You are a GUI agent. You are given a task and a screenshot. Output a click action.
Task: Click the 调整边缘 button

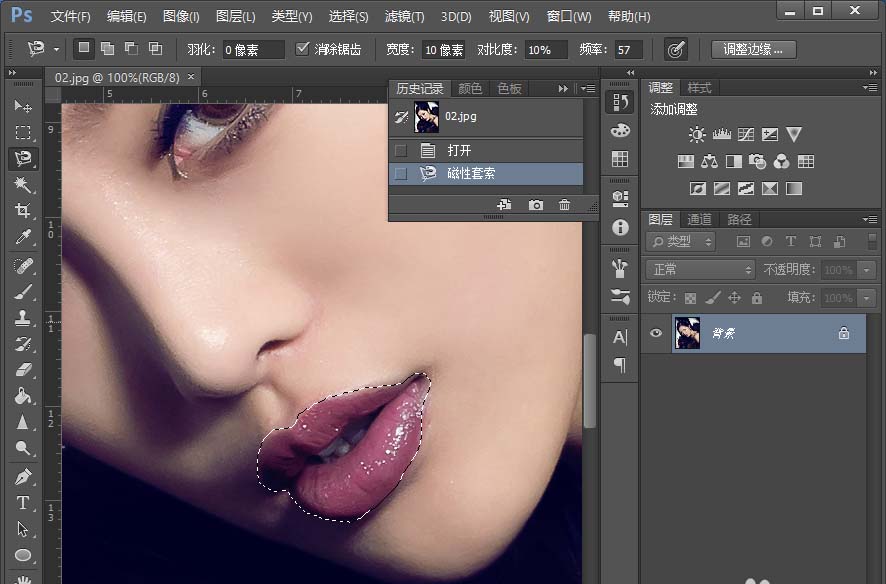[753, 49]
